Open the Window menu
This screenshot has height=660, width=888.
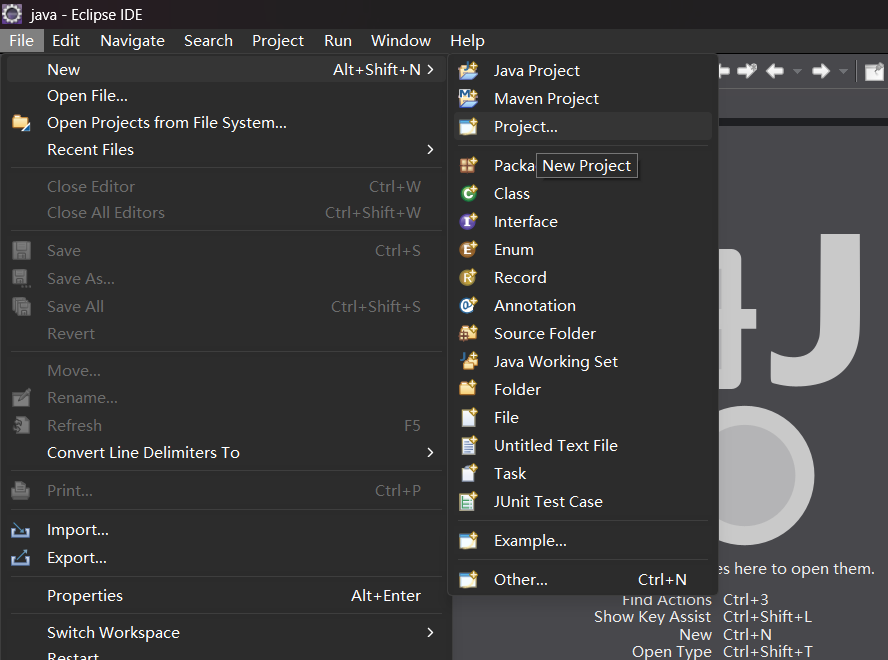pos(401,41)
